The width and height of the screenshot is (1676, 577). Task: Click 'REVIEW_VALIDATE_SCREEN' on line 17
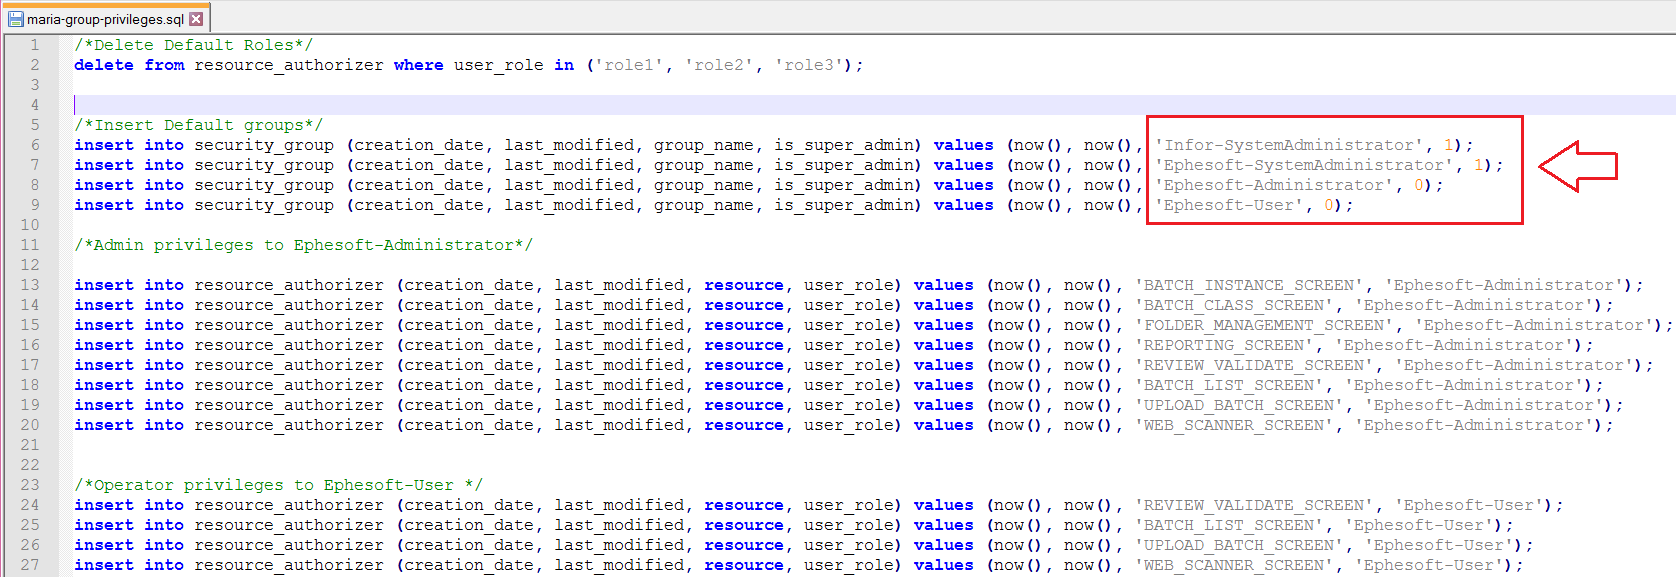point(1254,365)
